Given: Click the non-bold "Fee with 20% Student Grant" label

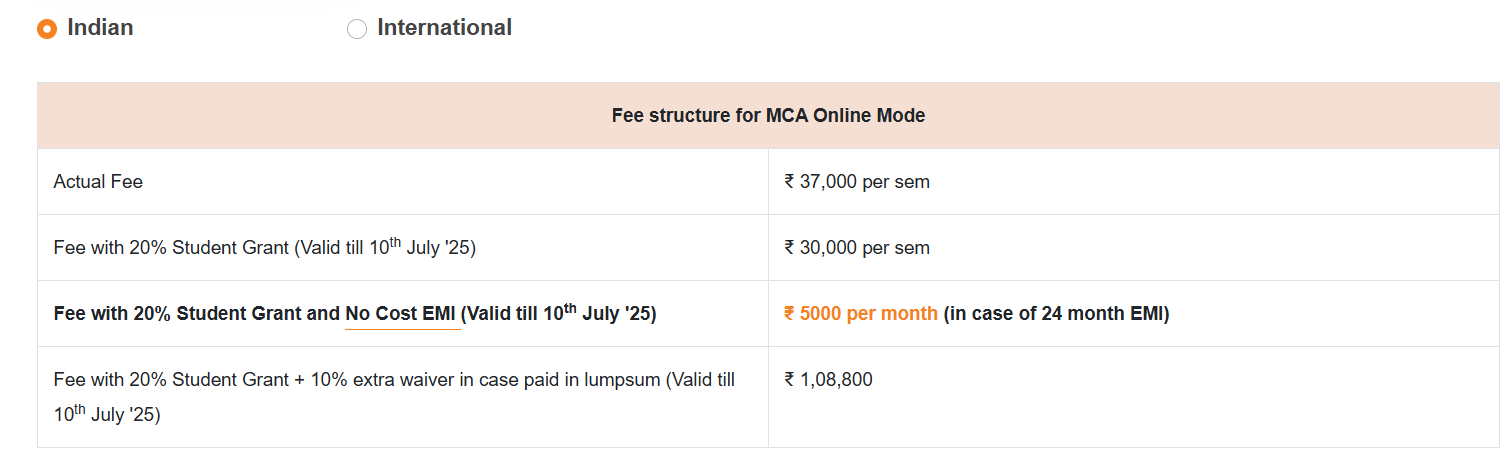Looking at the screenshot, I should (170, 248).
